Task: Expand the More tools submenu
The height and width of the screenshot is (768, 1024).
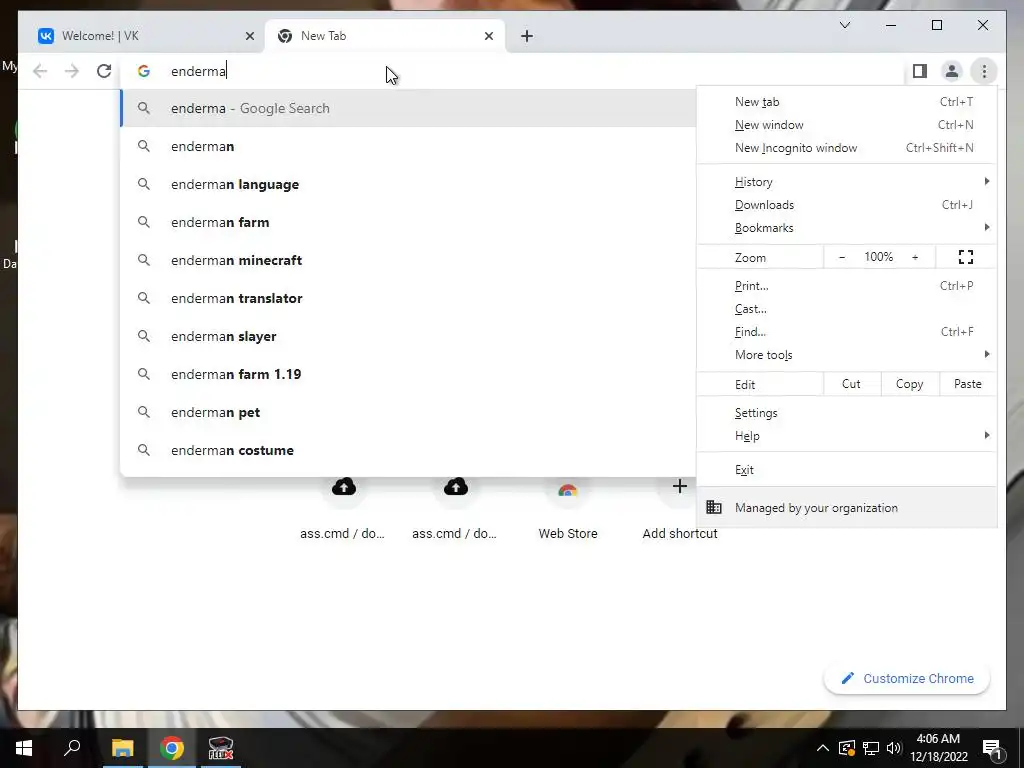Action: pos(847,355)
